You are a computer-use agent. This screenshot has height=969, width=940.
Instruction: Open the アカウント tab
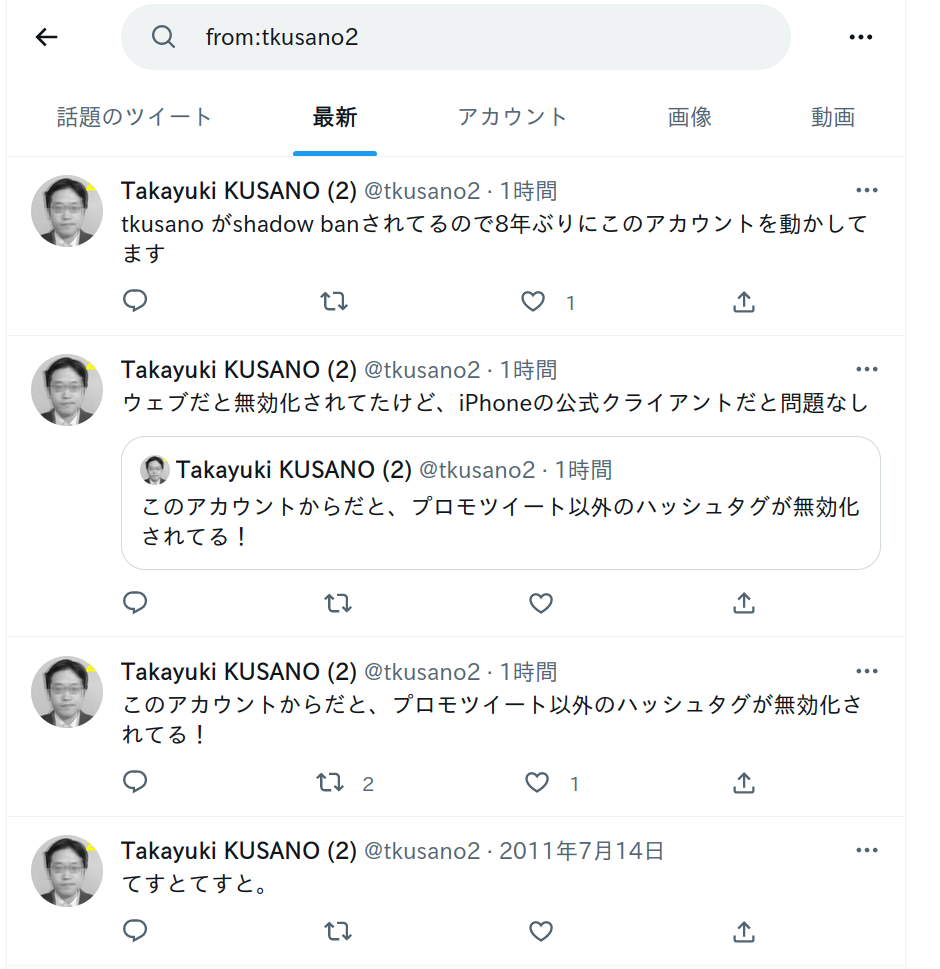(x=512, y=117)
